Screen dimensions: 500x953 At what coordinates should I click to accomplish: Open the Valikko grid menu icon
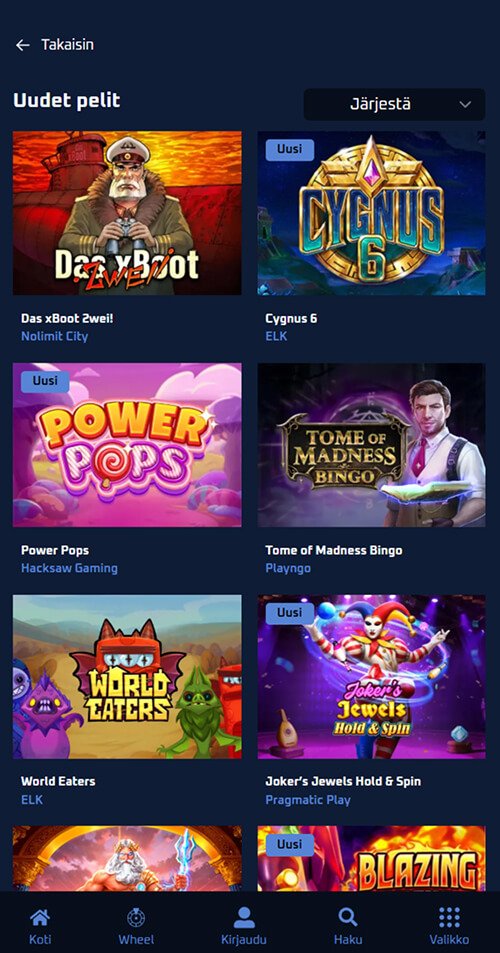[449, 917]
